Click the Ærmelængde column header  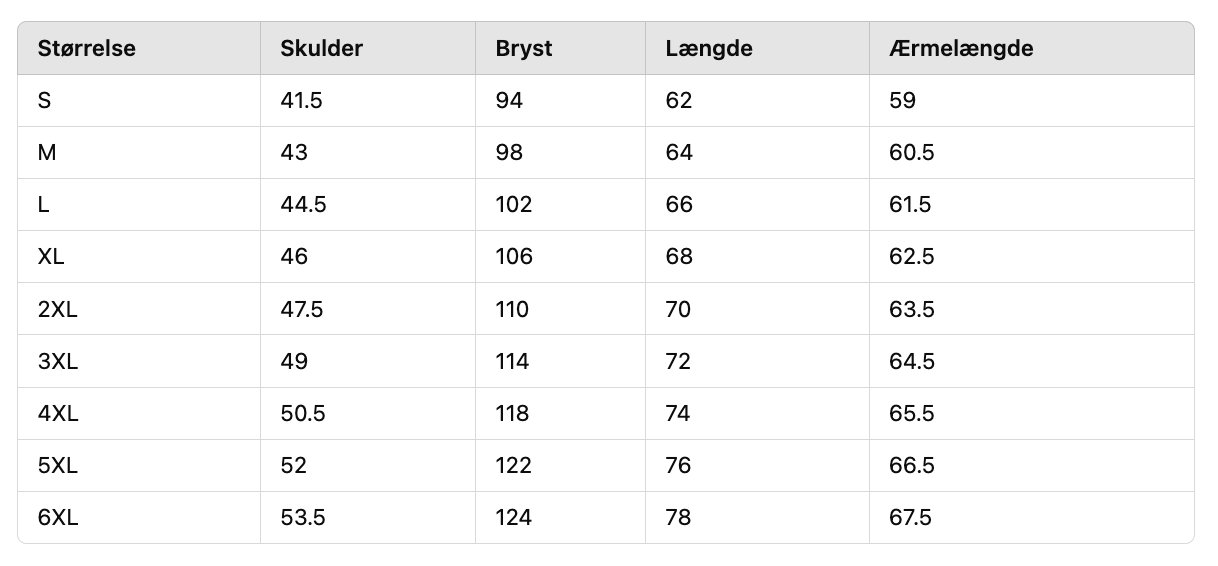[961, 49]
